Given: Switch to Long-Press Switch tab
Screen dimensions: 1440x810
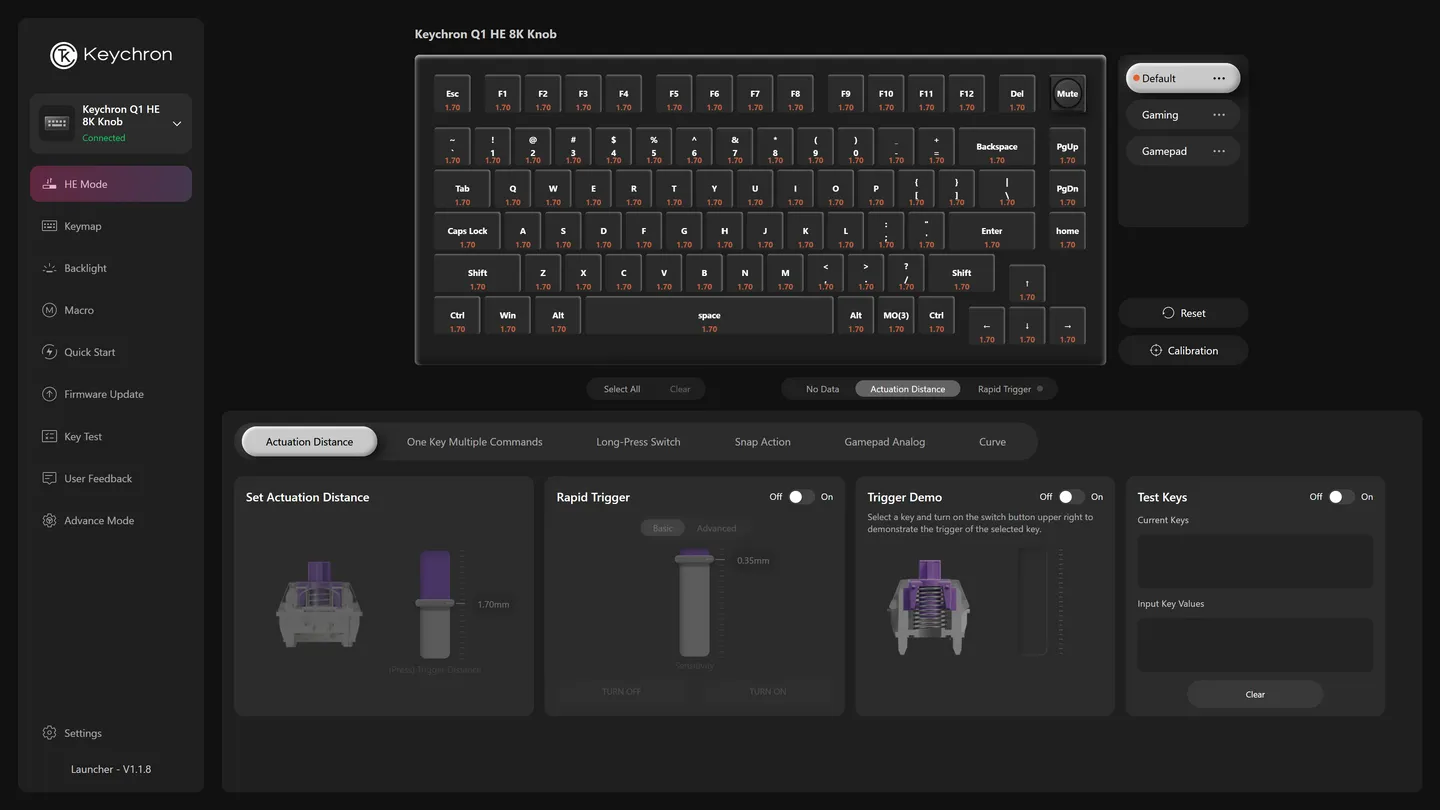Looking at the screenshot, I should tap(638, 442).
